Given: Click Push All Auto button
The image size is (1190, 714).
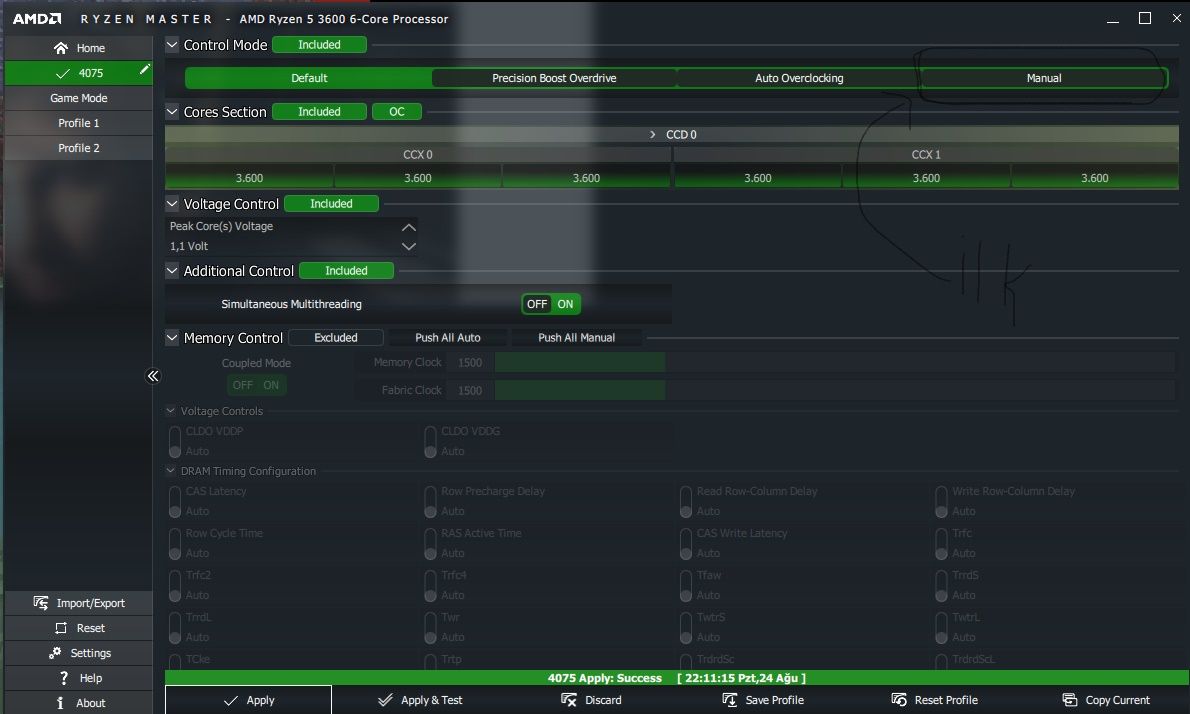Looking at the screenshot, I should click(448, 338).
